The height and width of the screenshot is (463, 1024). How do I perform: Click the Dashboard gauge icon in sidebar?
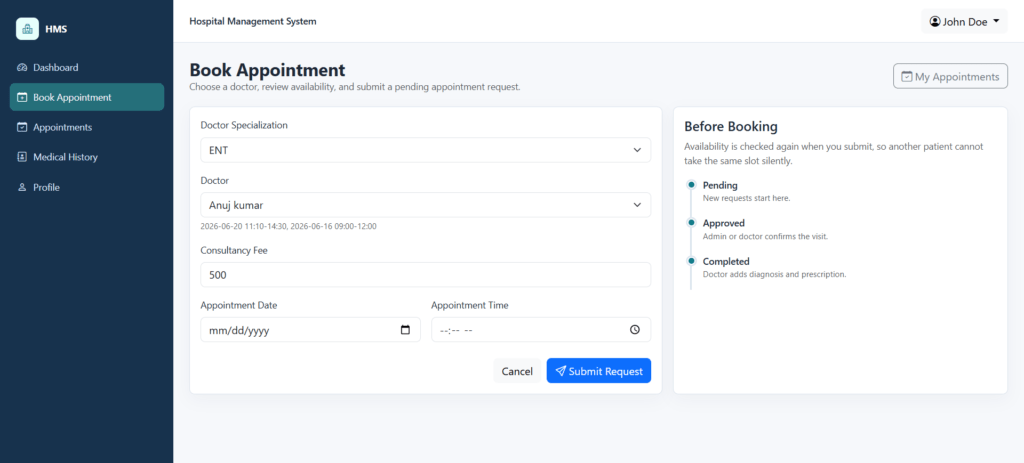[22, 67]
